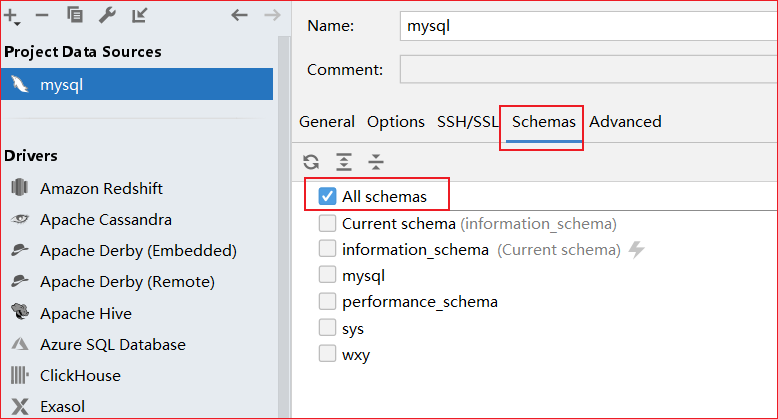Image resolution: width=778 pixels, height=419 pixels.
Task: Check the wxy schema checkbox
Action: (327, 354)
